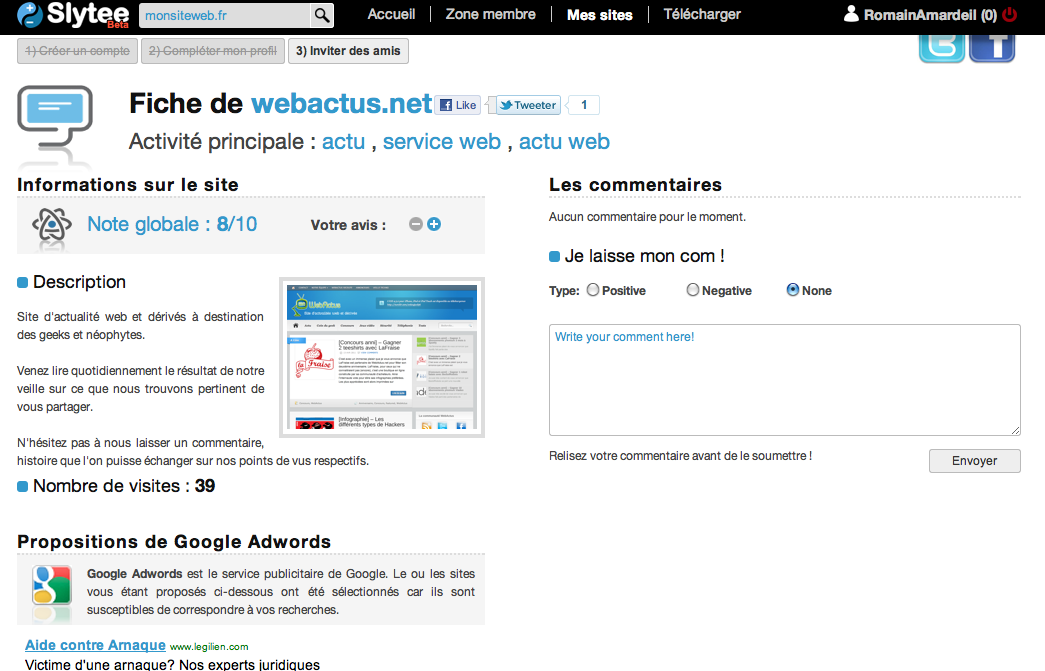
Task: Click the www.legilien.com ad URL
Action: click(209, 646)
